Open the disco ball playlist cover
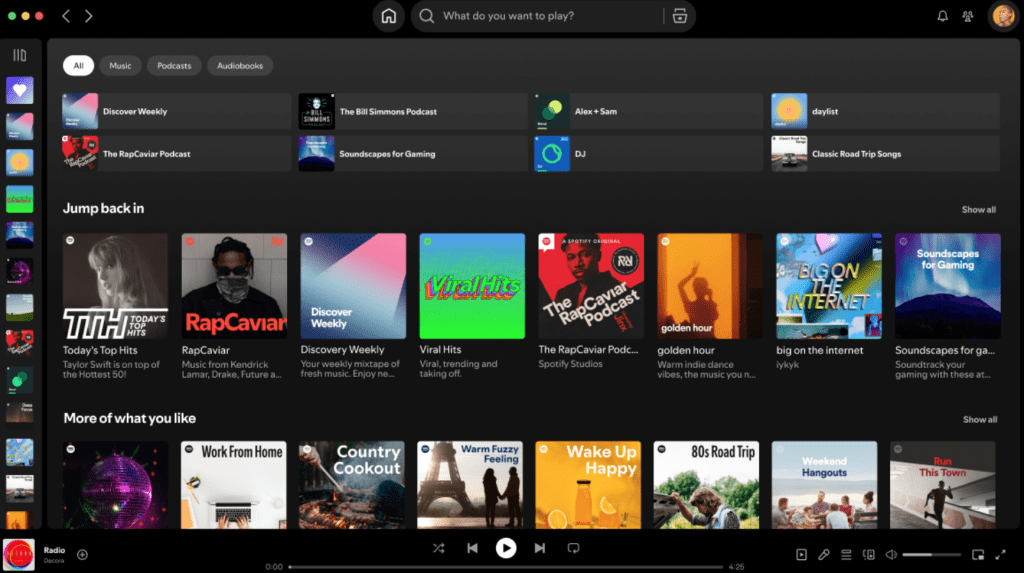 [116, 485]
